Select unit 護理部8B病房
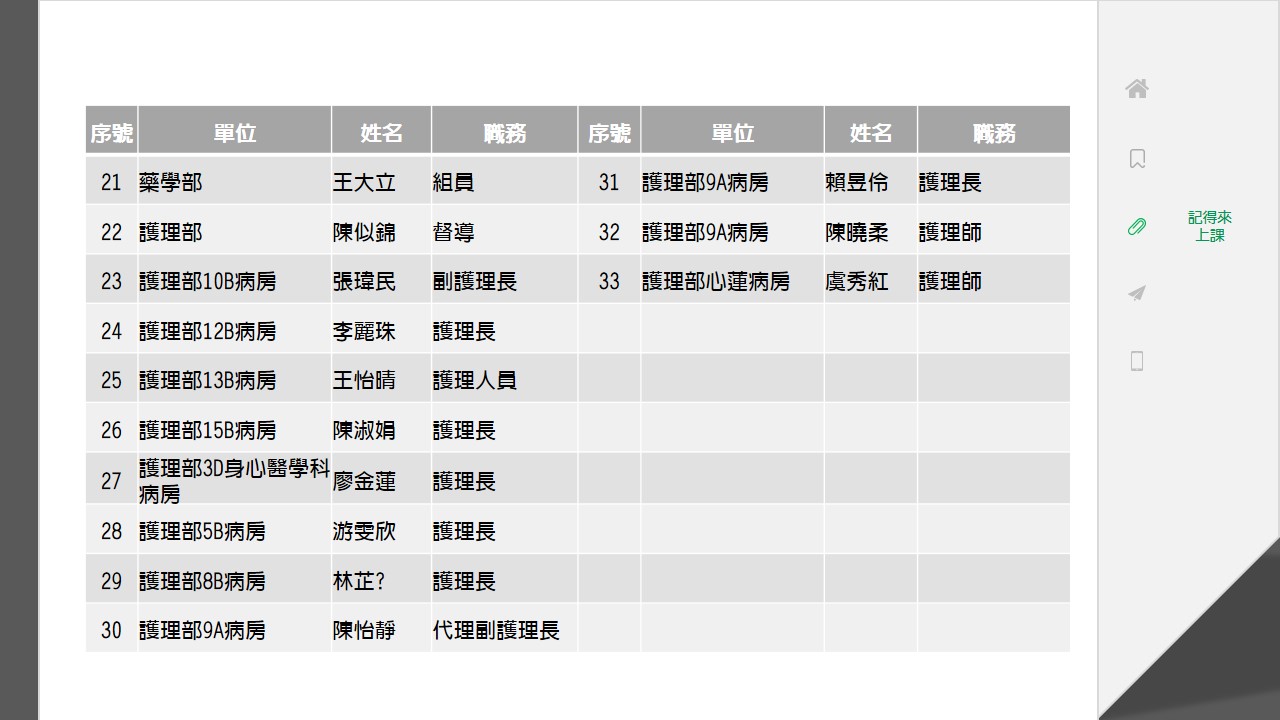 202,581
